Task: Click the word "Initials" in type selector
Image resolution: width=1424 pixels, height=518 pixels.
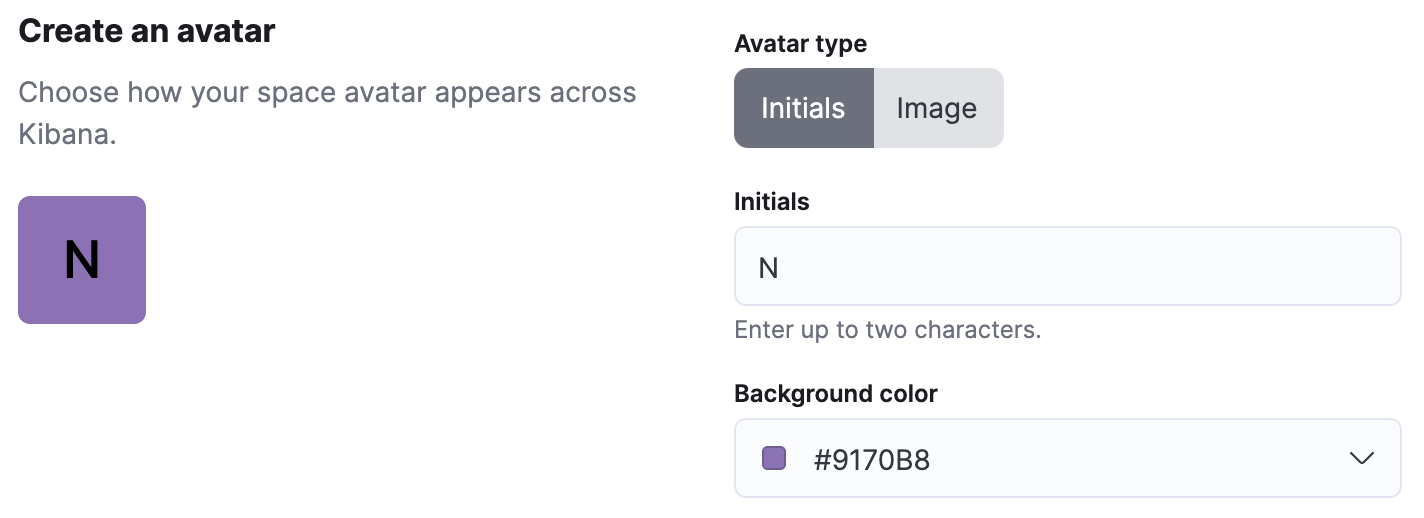Action: pyautogui.click(x=803, y=108)
